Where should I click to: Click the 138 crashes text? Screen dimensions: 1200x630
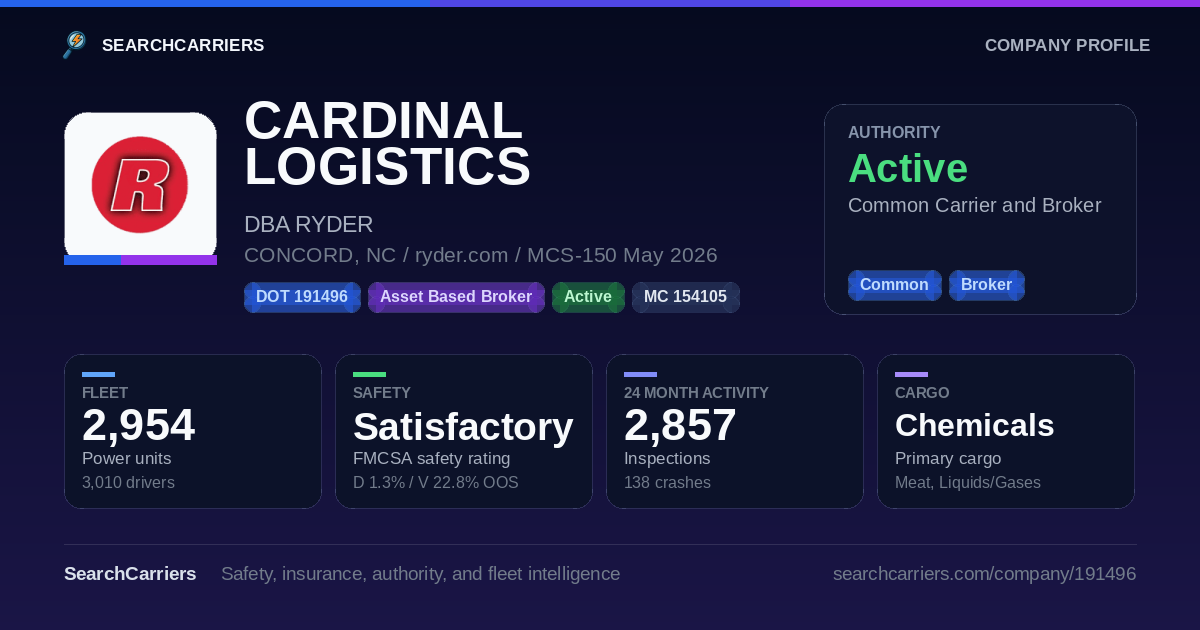tap(667, 483)
